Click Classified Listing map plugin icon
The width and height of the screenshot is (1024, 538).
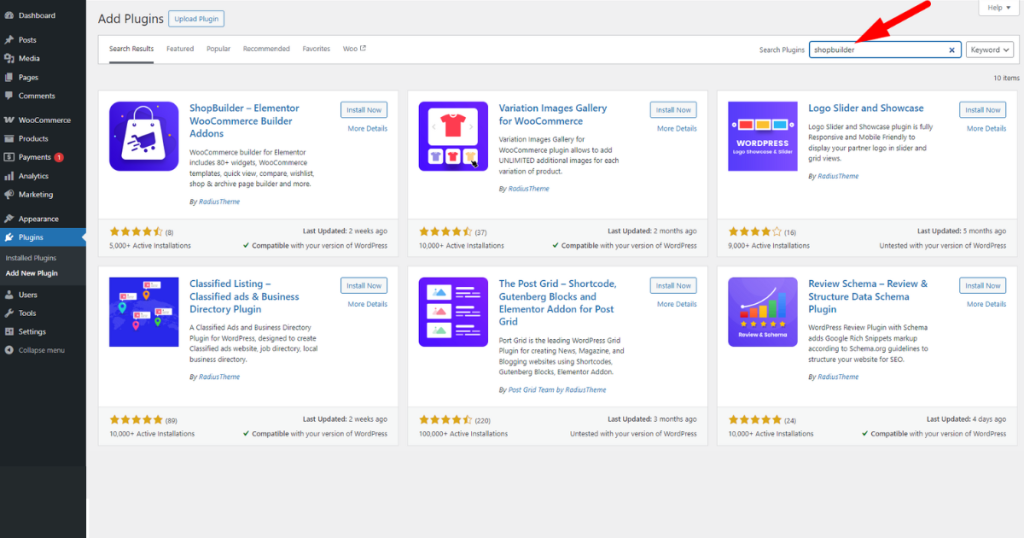(144, 312)
